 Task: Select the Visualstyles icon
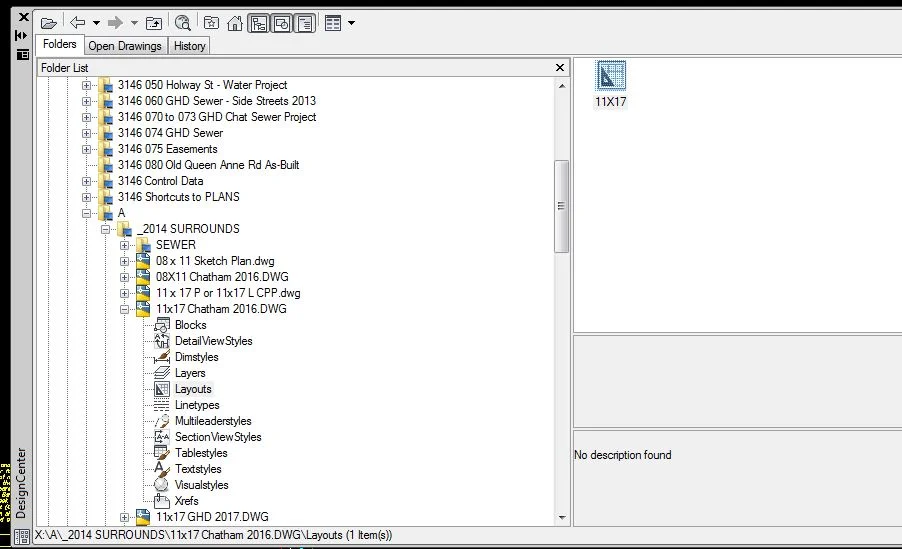pos(162,485)
